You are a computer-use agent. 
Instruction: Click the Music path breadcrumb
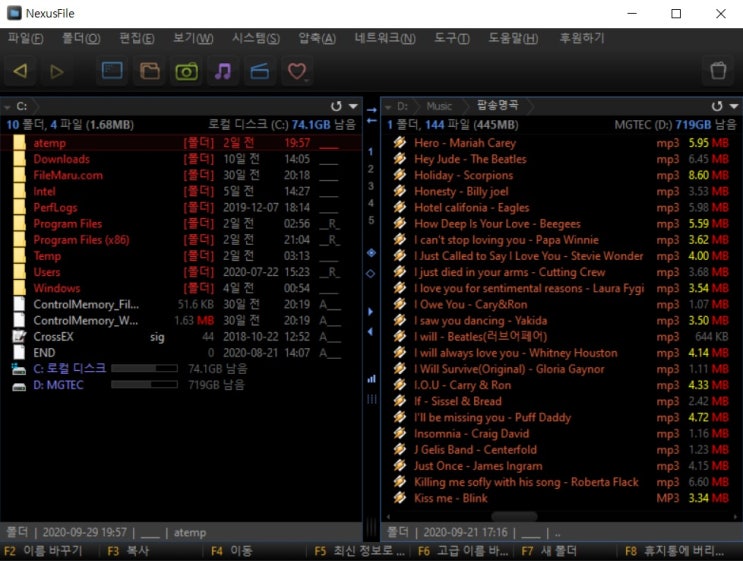pos(439,106)
